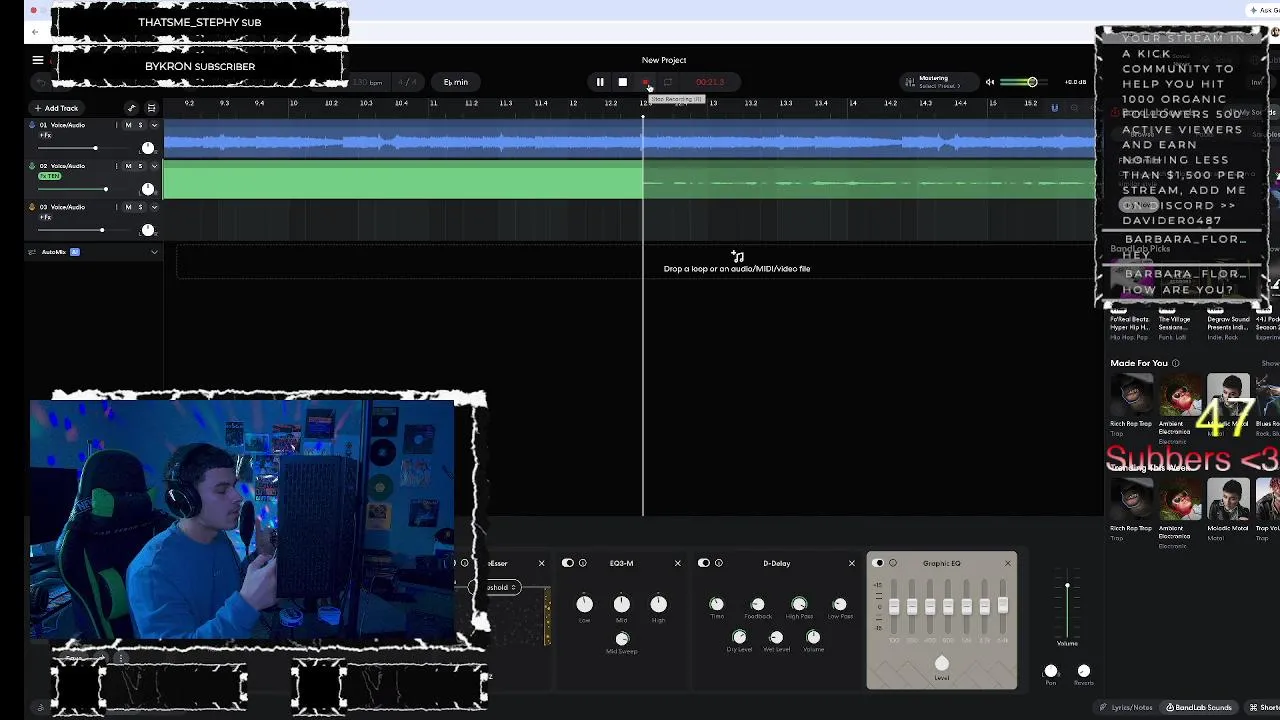Click the Made For You info icon
Viewport: 1280px width, 720px height.
(x=1175, y=363)
